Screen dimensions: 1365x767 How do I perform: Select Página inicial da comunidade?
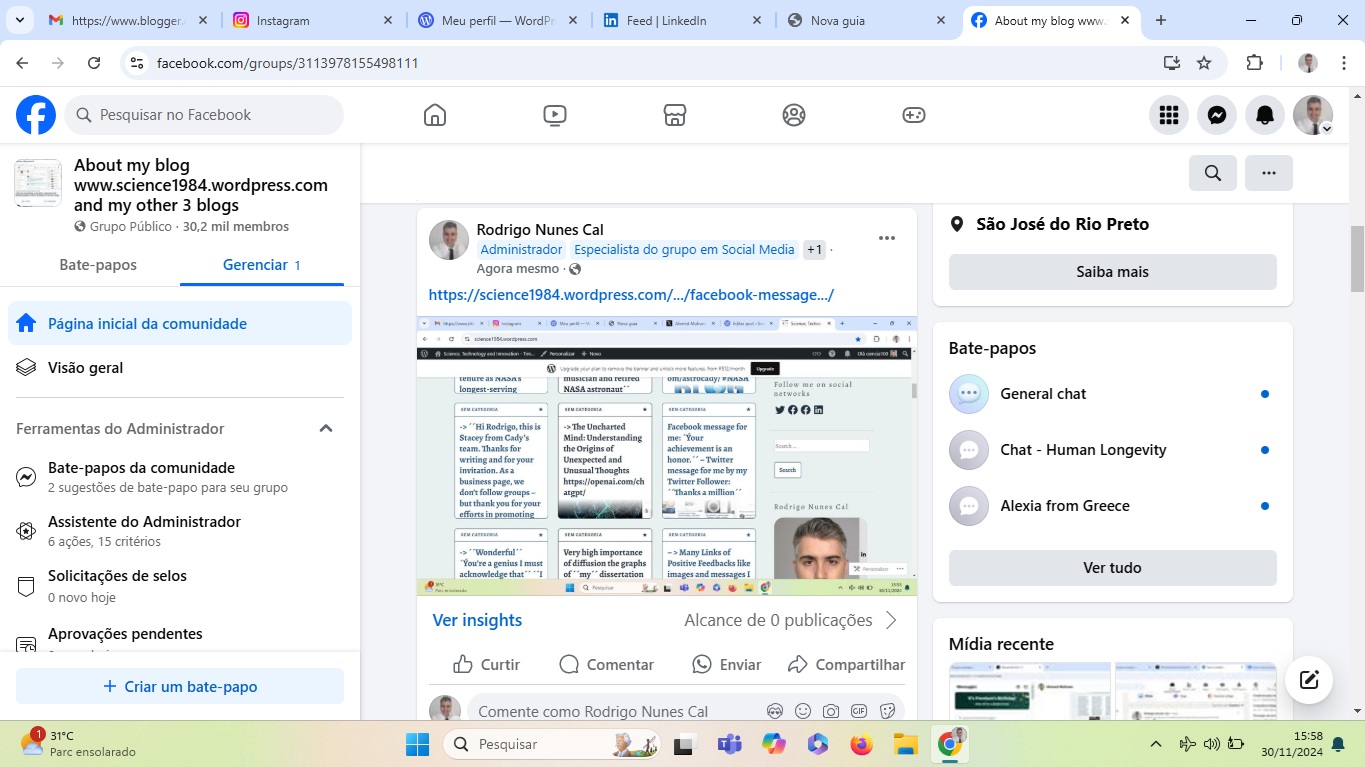pyautogui.click(x=180, y=324)
